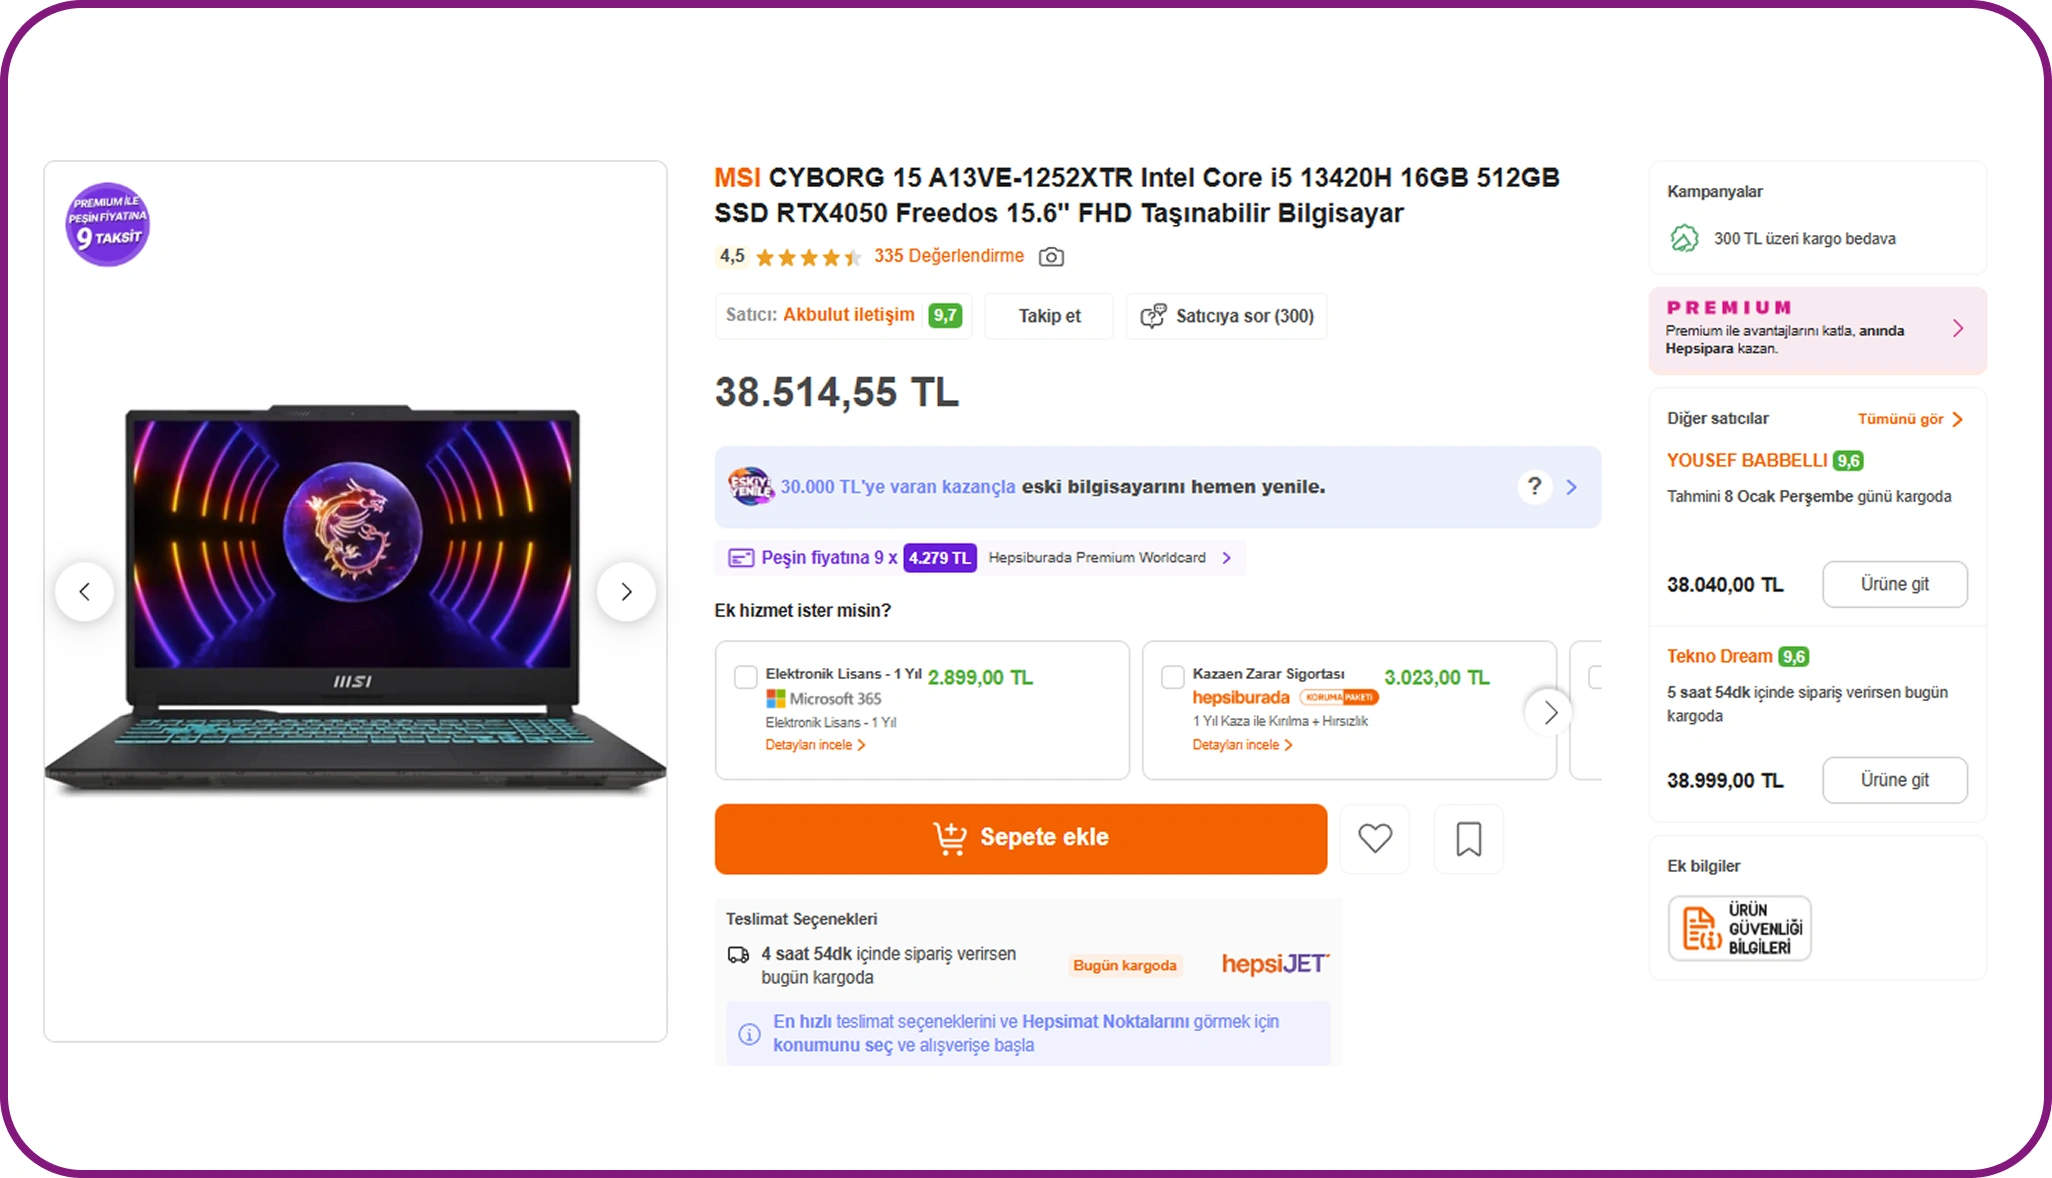The height and width of the screenshot is (1178, 2052).
Task: Tick the Elektronik Lisans Microsoft 365 checkbox
Action: tap(746, 677)
